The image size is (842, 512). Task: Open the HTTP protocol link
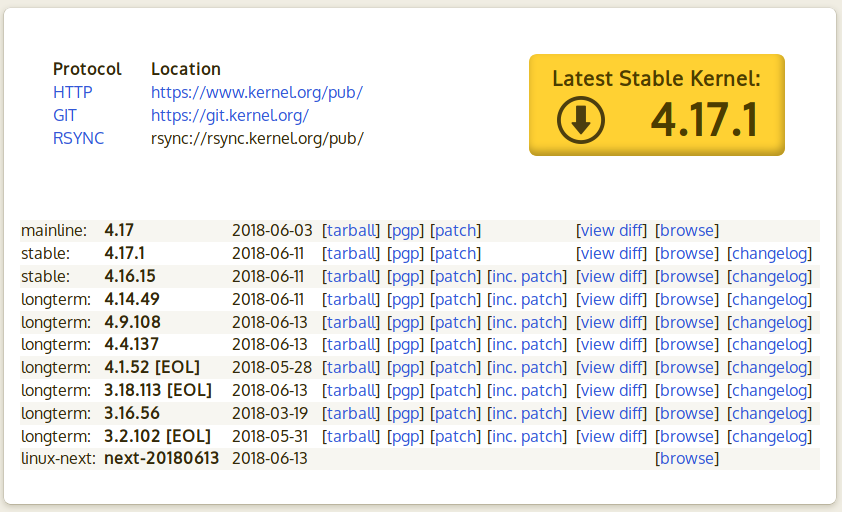[72, 92]
